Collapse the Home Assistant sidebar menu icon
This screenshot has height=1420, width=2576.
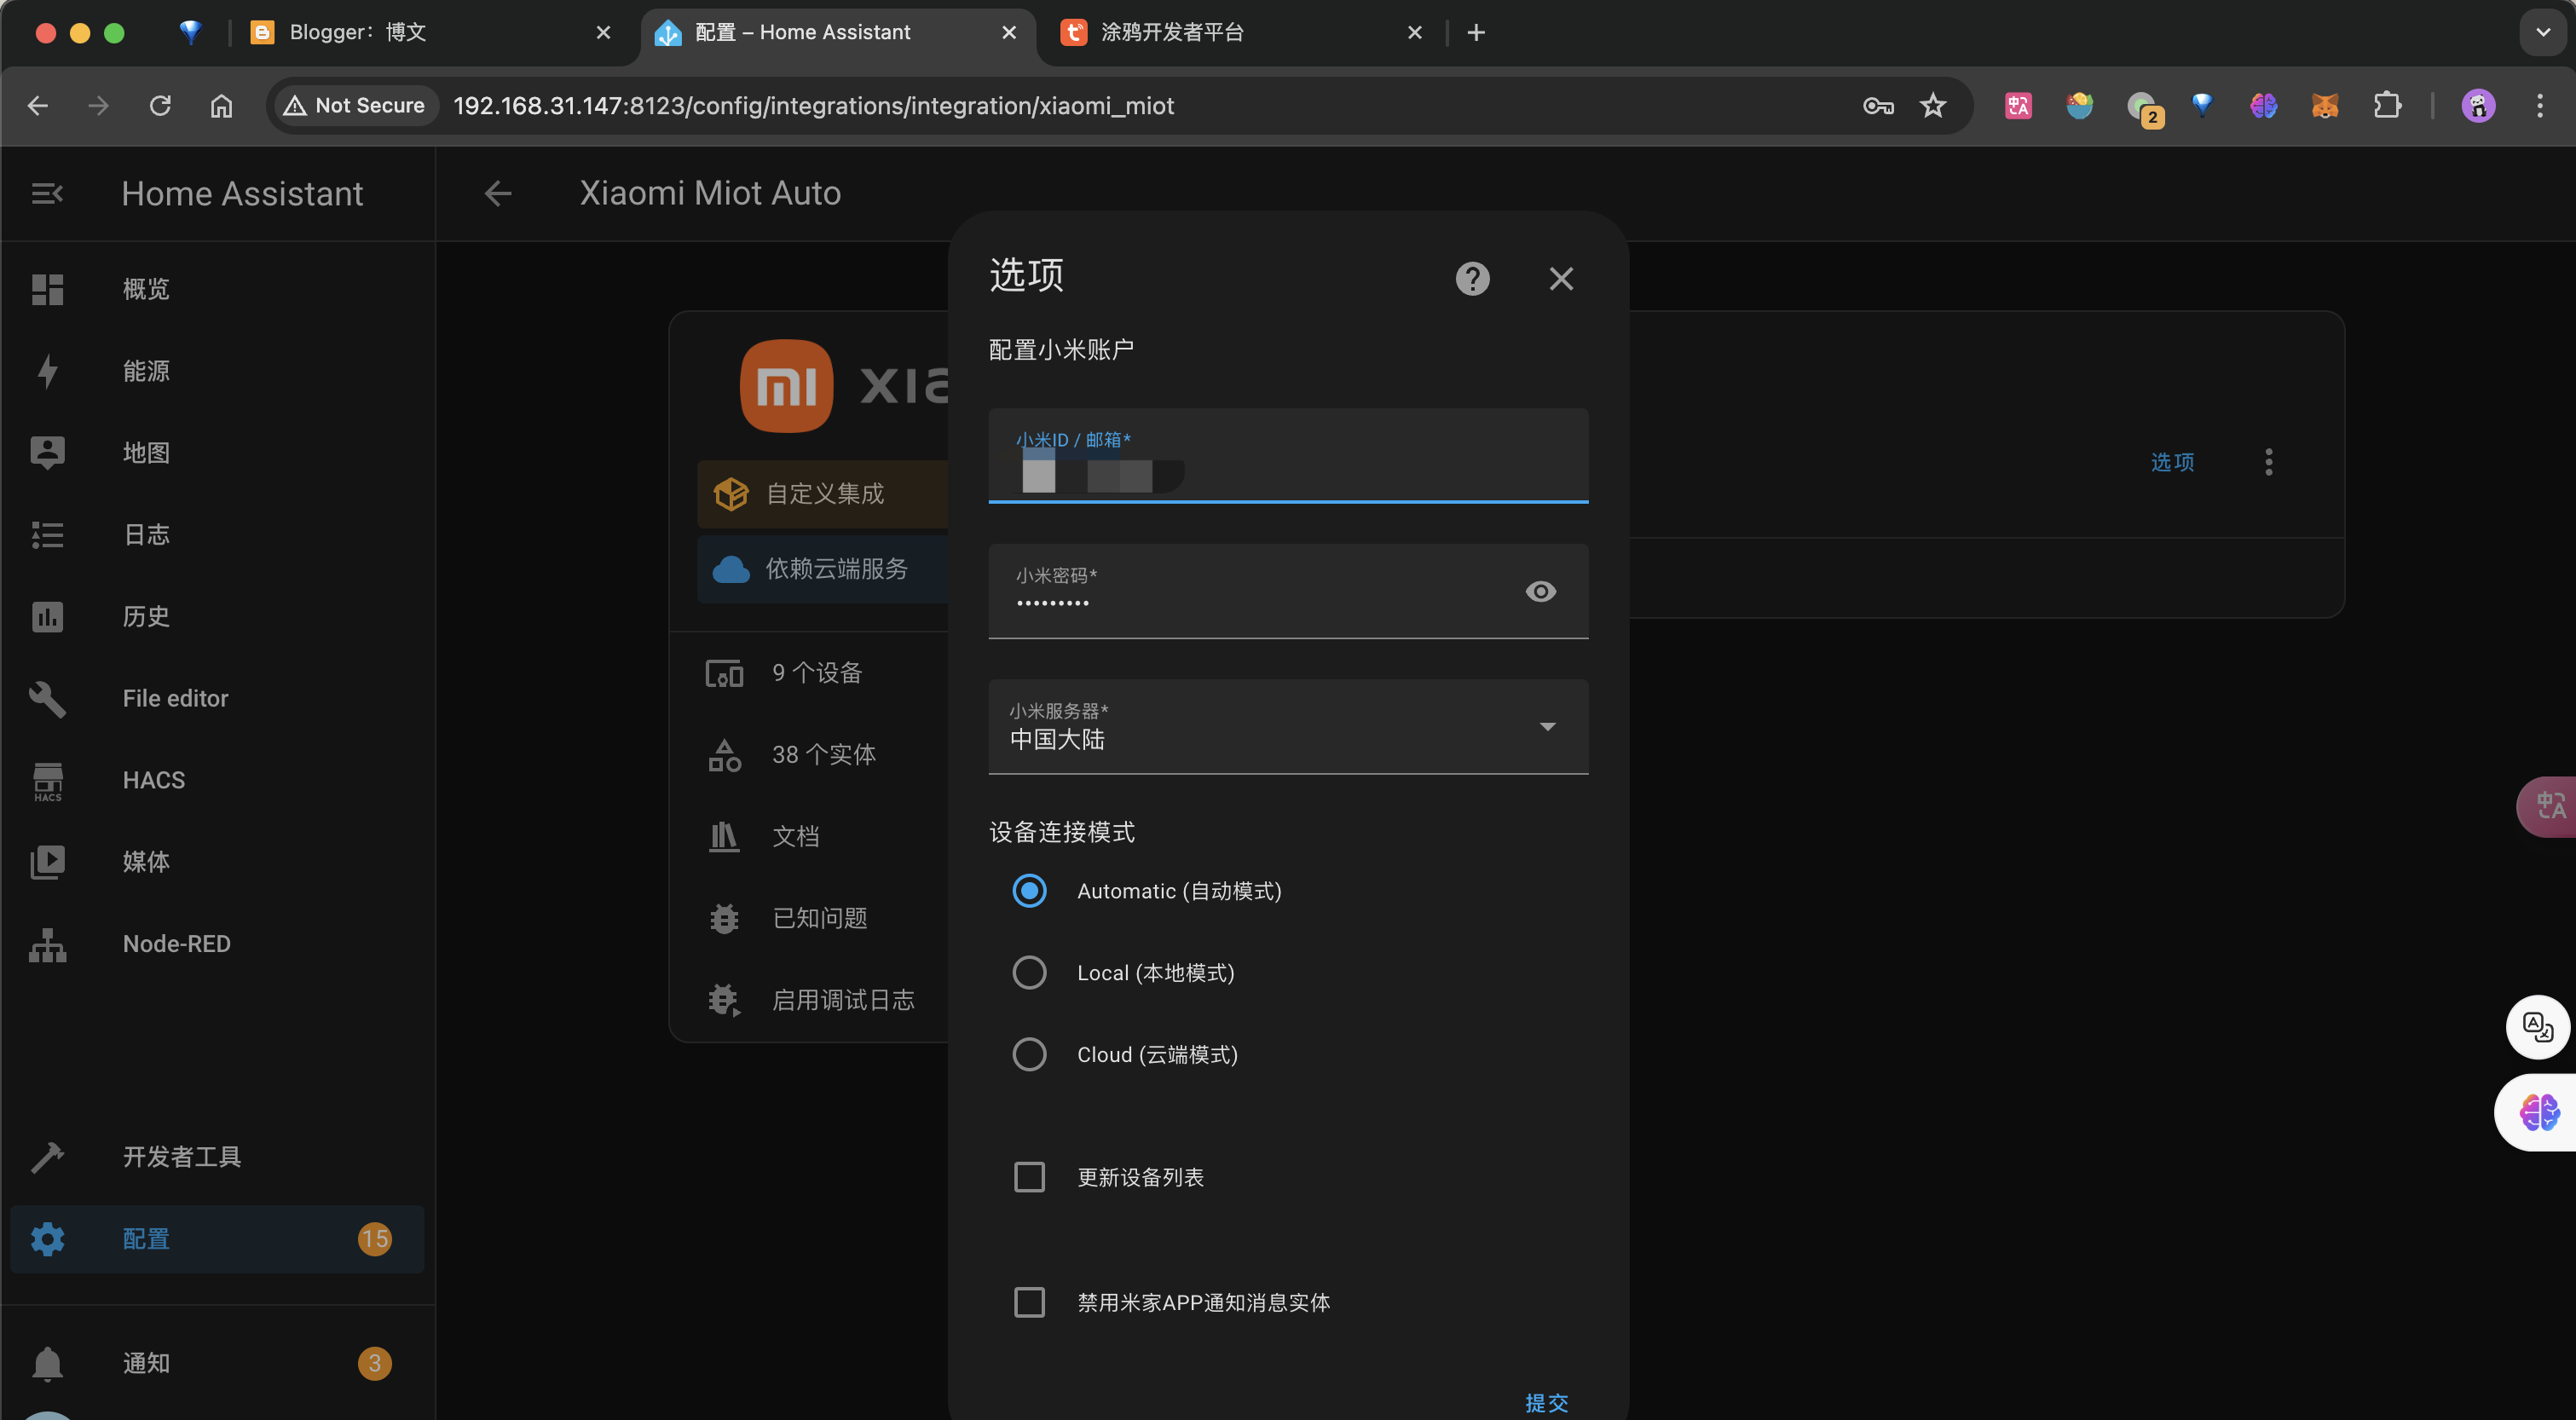[x=47, y=193]
